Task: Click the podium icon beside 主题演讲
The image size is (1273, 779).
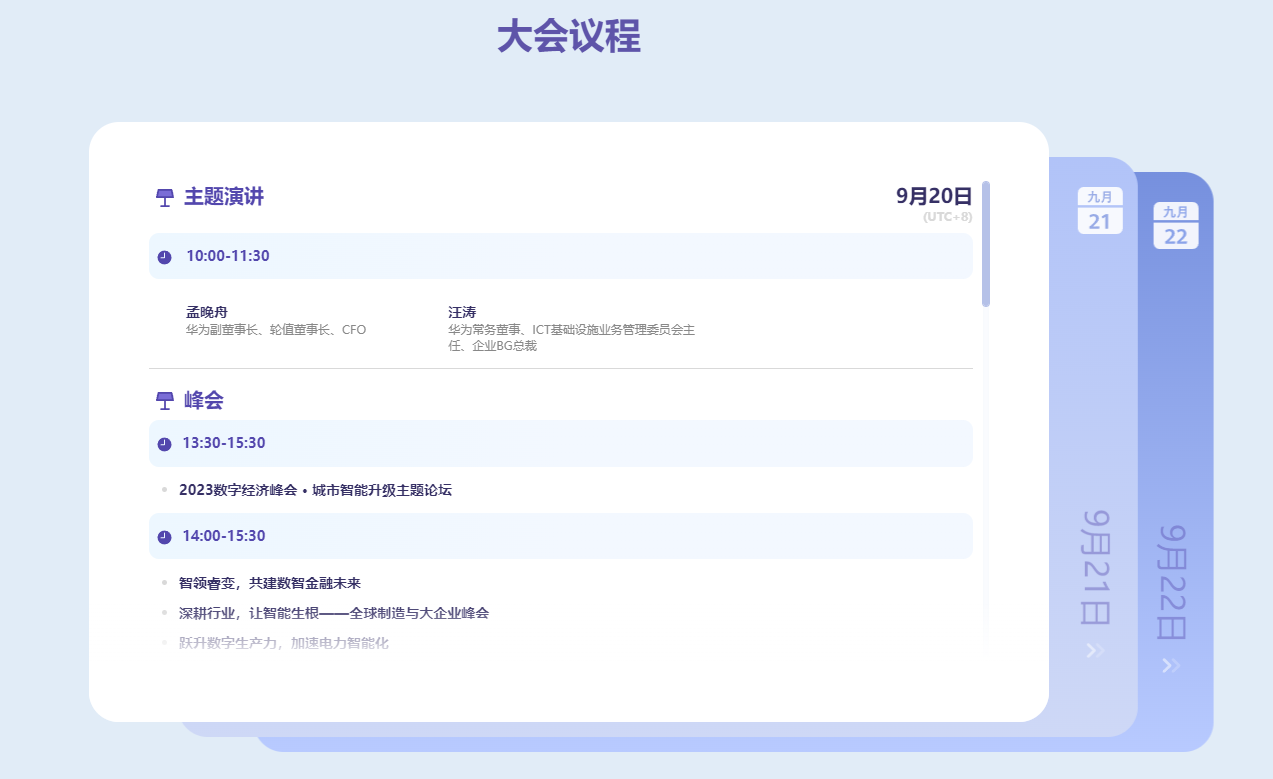Action: (x=165, y=198)
